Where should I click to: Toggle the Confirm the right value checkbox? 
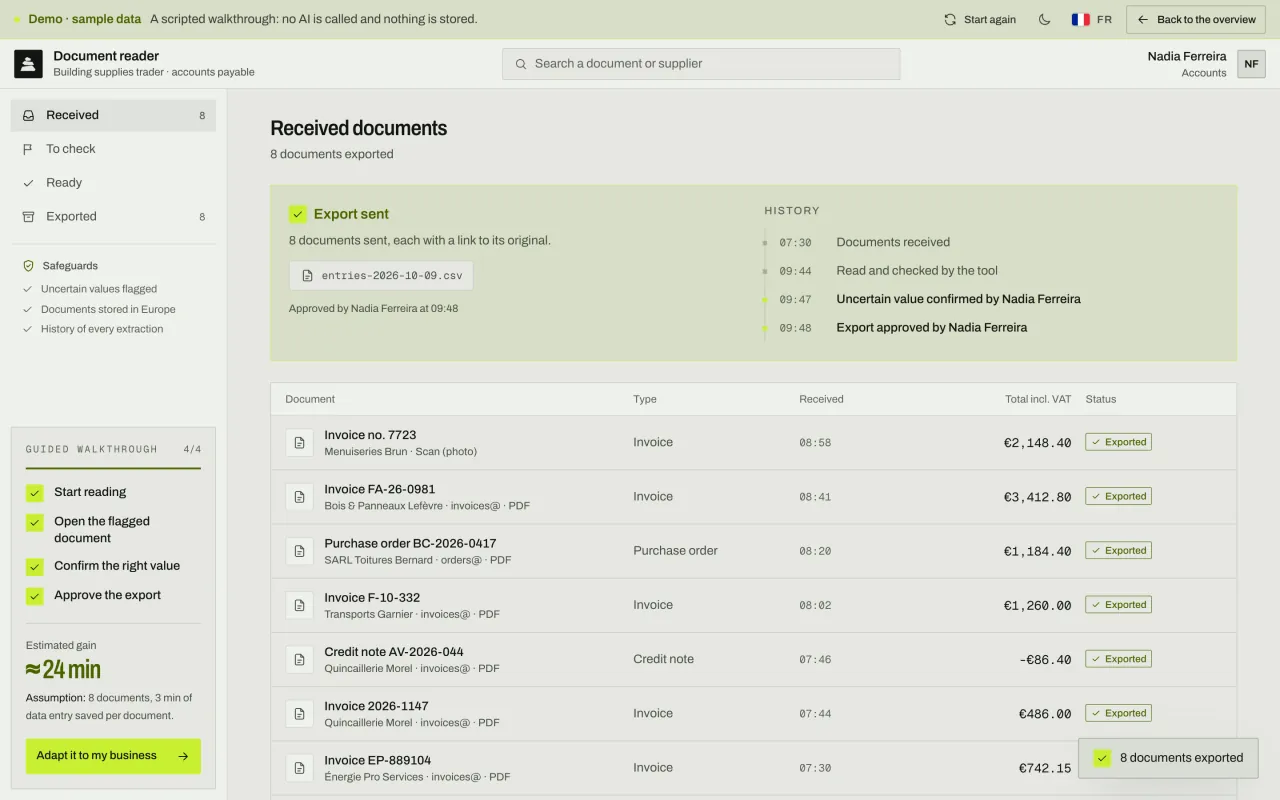click(x=35, y=567)
